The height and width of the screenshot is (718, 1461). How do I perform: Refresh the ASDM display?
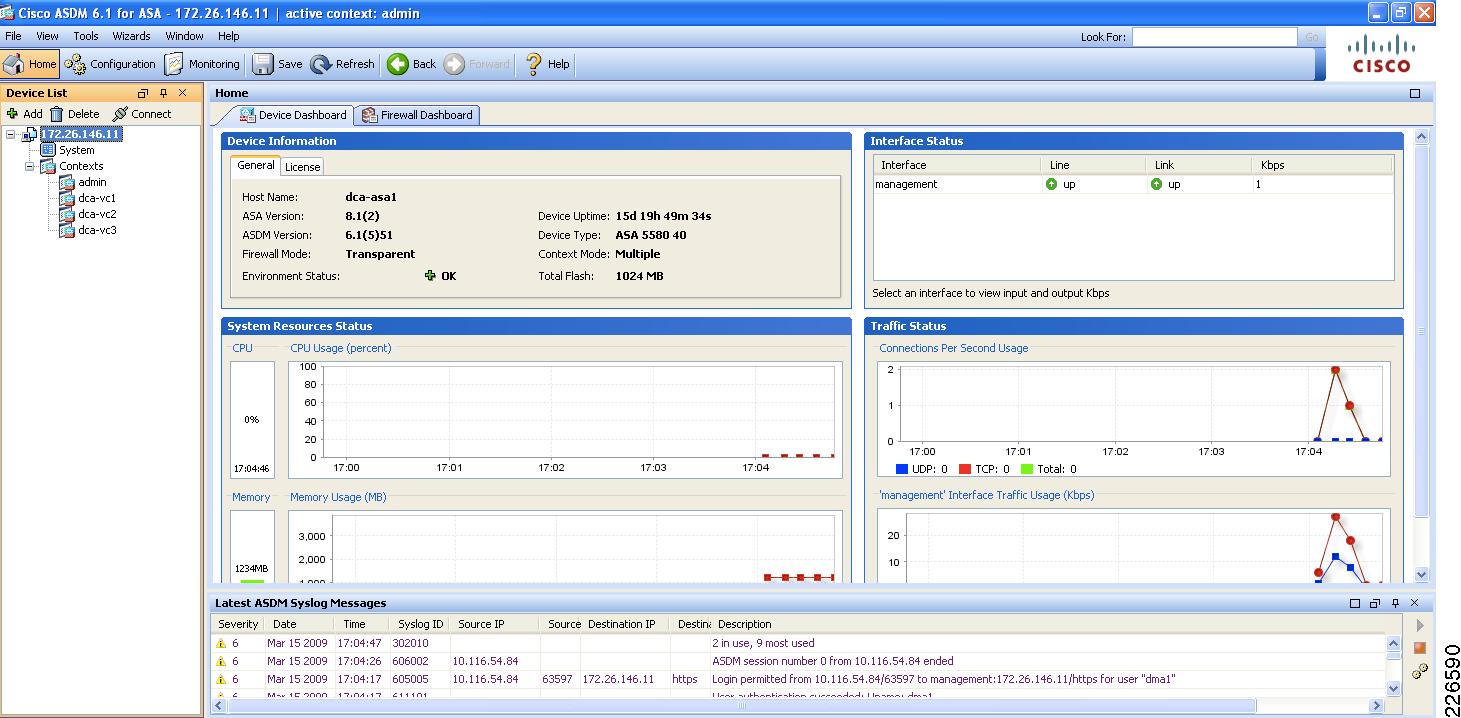click(x=342, y=64)
